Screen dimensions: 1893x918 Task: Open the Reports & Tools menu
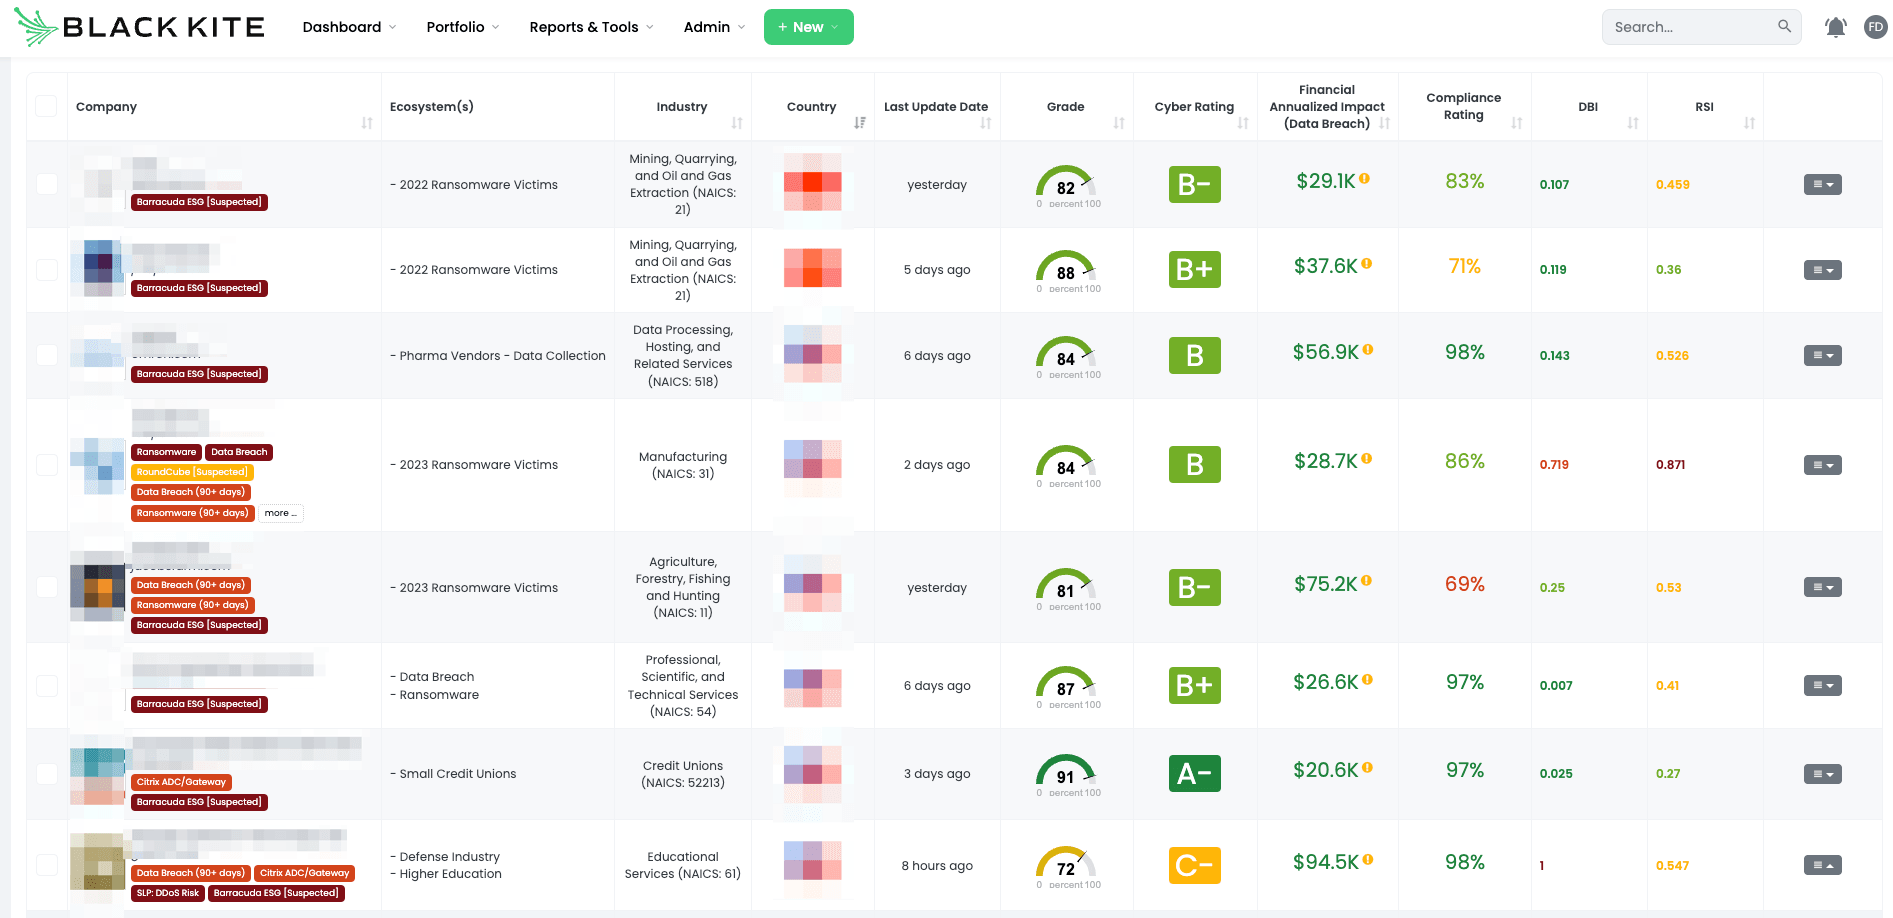(x=584, y=27)
